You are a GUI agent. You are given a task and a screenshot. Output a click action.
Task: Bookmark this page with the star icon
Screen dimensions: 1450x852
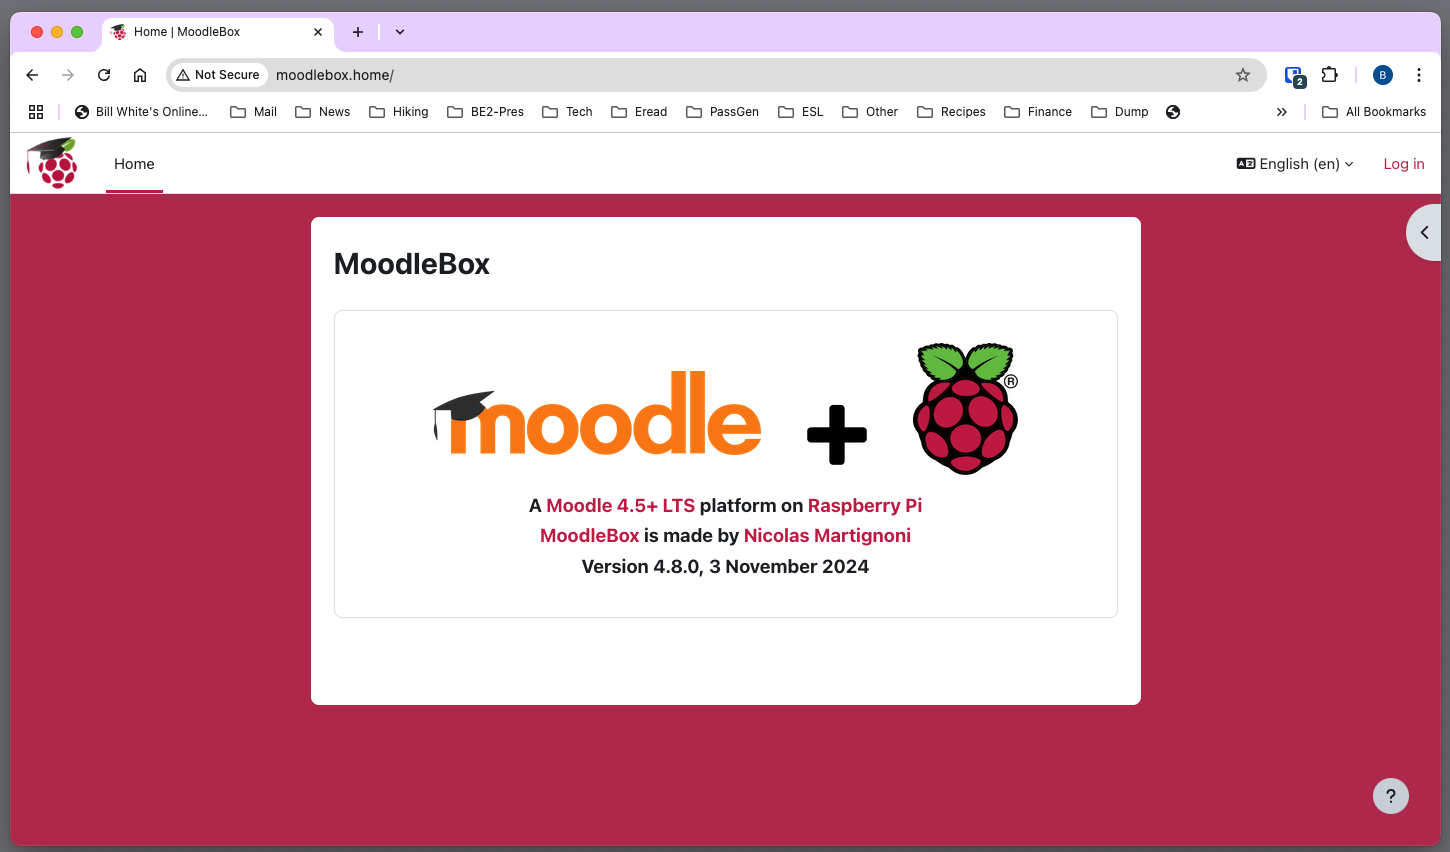(x=1243, y=75)
